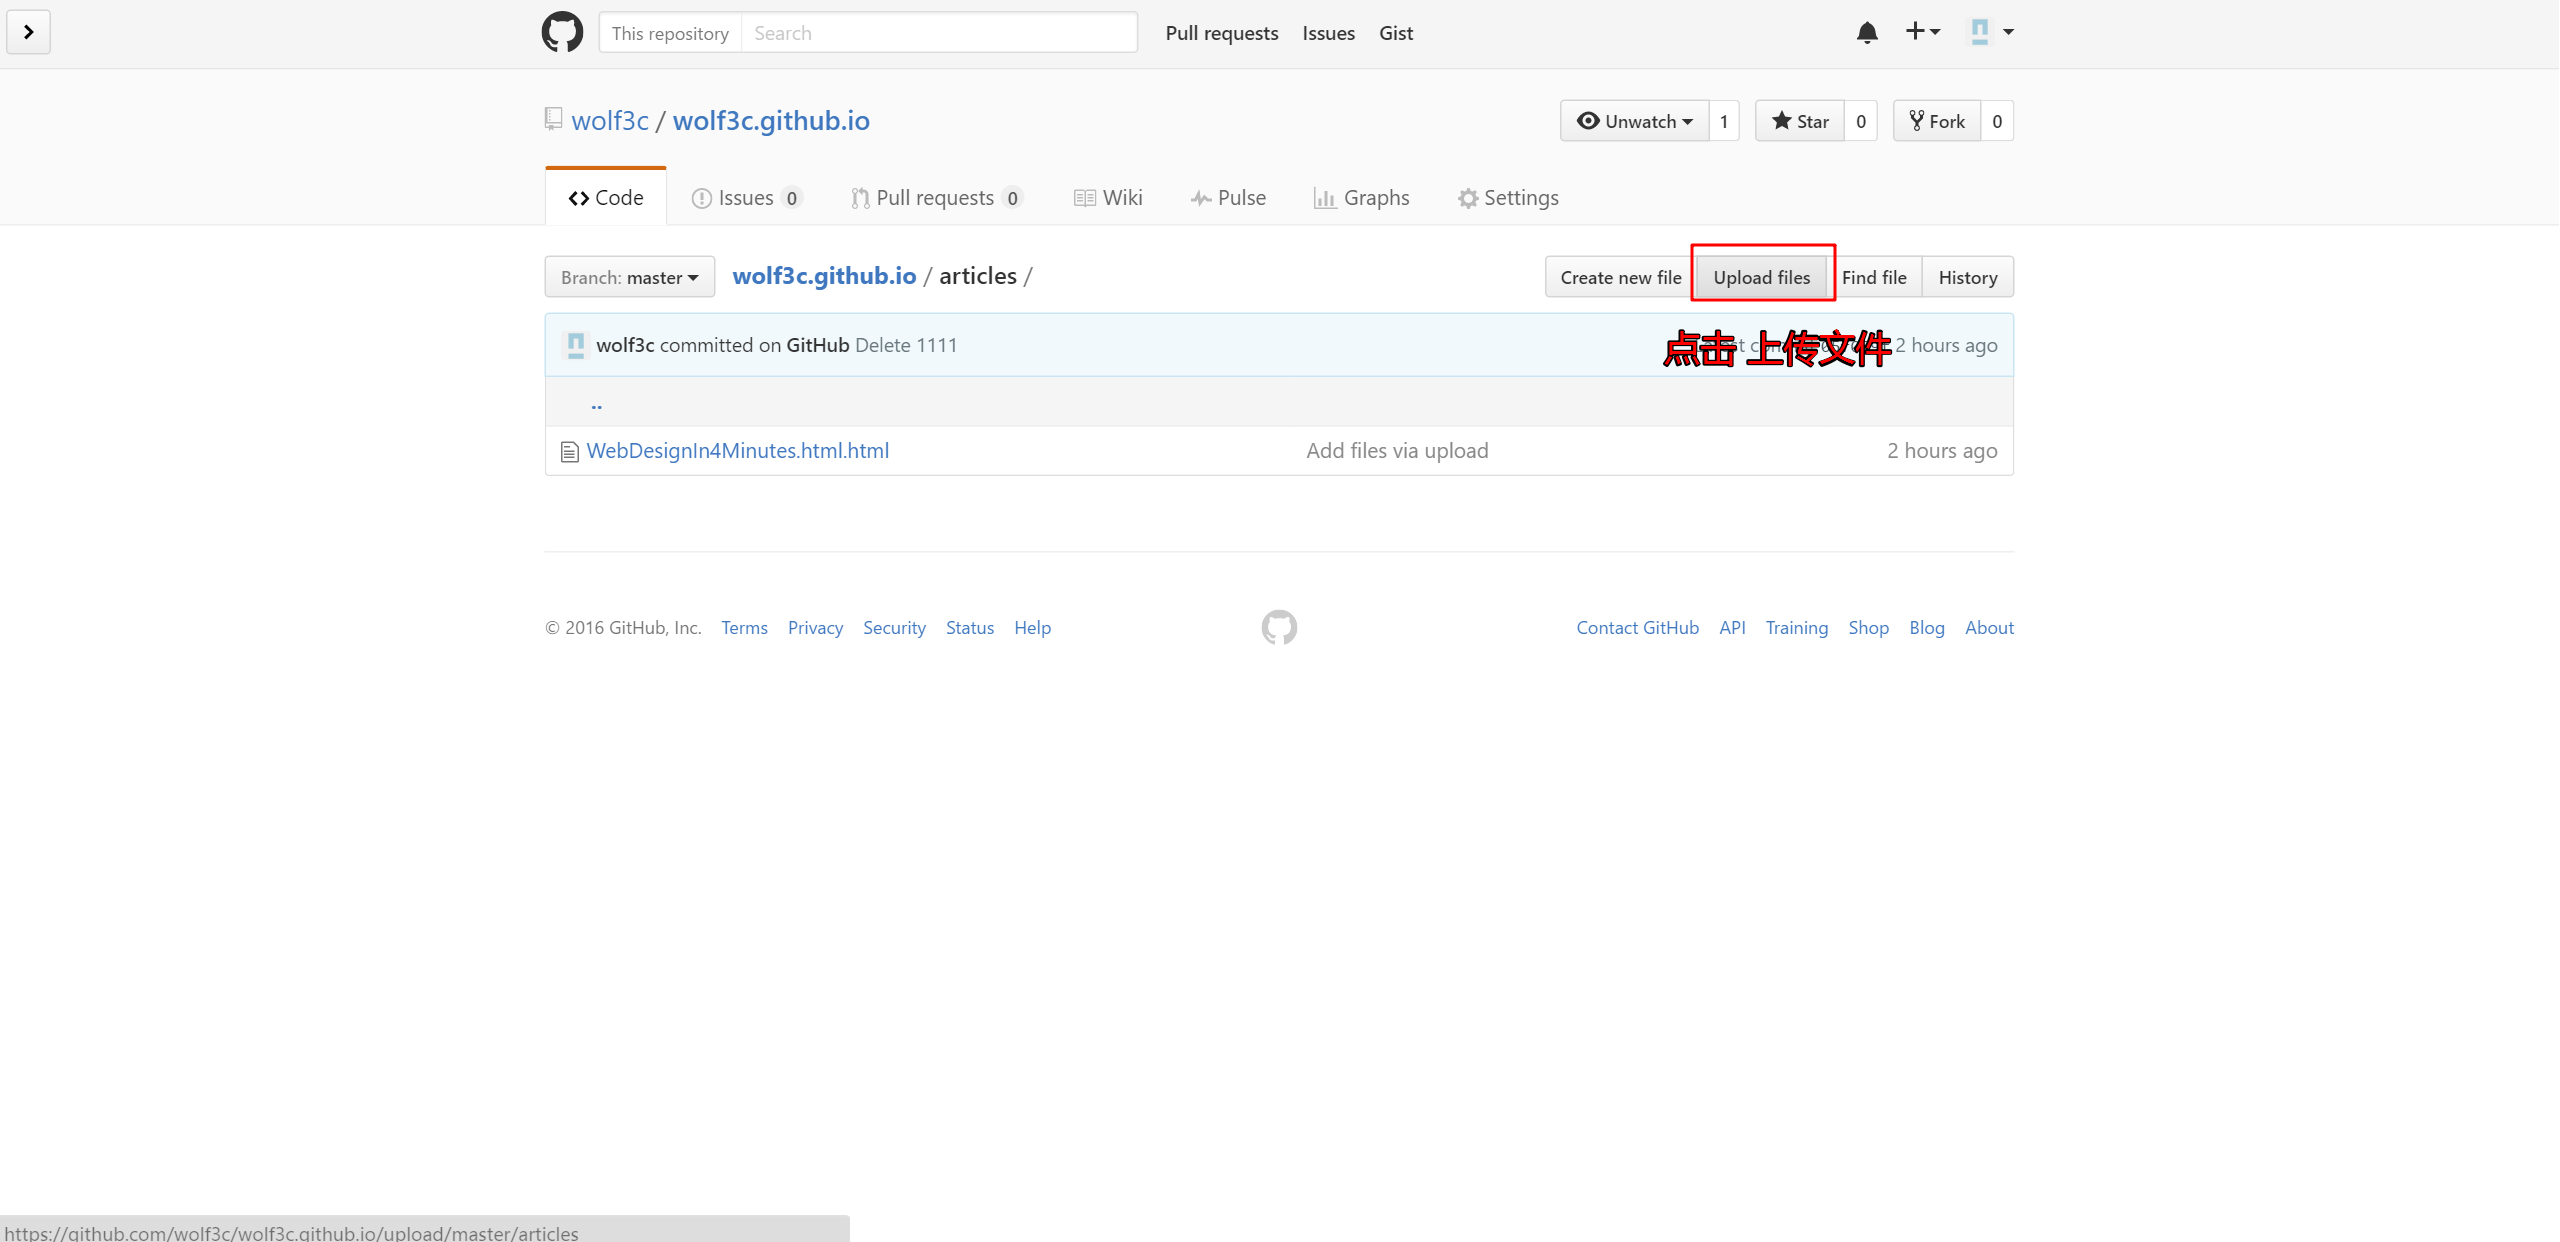Open the Unwatch dropdown
This screenshot has height=1242, width=2560.
1634,121
